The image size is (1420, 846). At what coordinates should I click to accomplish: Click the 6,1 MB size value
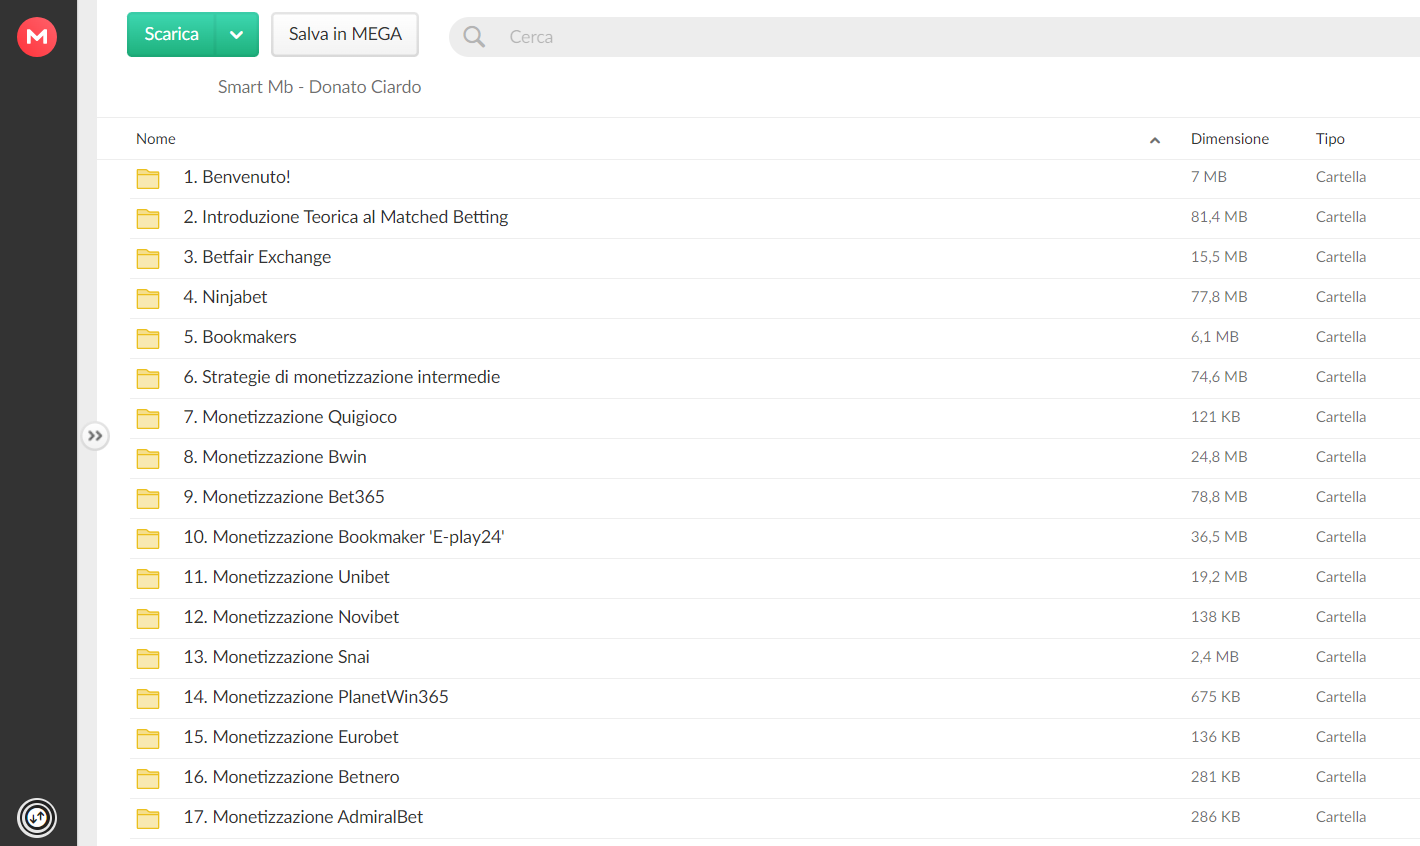pos(1215,337)
